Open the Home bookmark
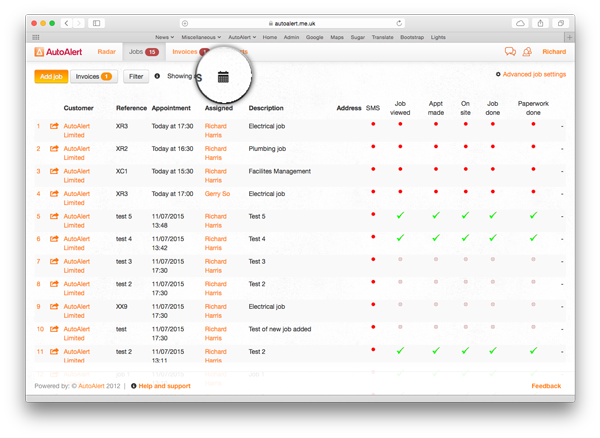This screenshot has width=600, height=438. click(270, 37)
